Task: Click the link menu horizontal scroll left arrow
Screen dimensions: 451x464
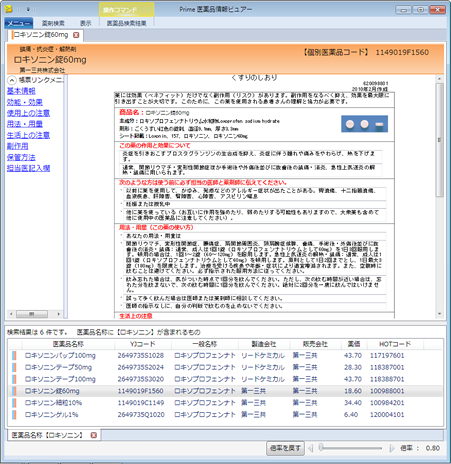Action: click(x=11, y=314)
